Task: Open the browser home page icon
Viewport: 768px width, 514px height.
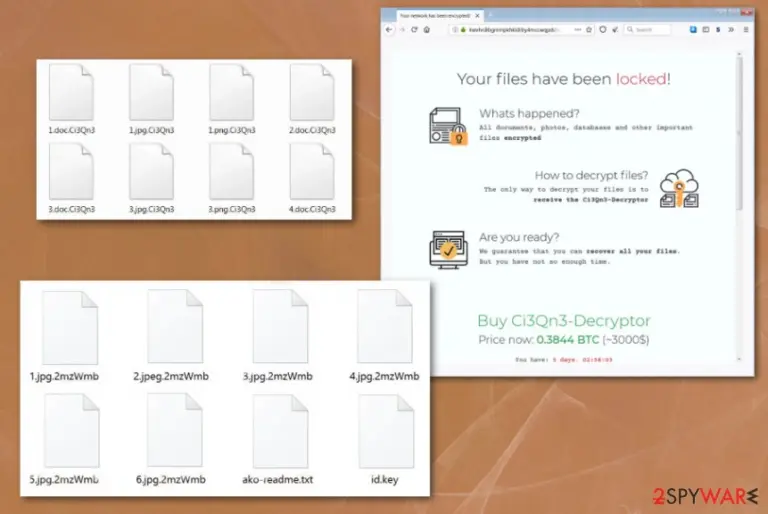Action: click(x=427, y=30)
